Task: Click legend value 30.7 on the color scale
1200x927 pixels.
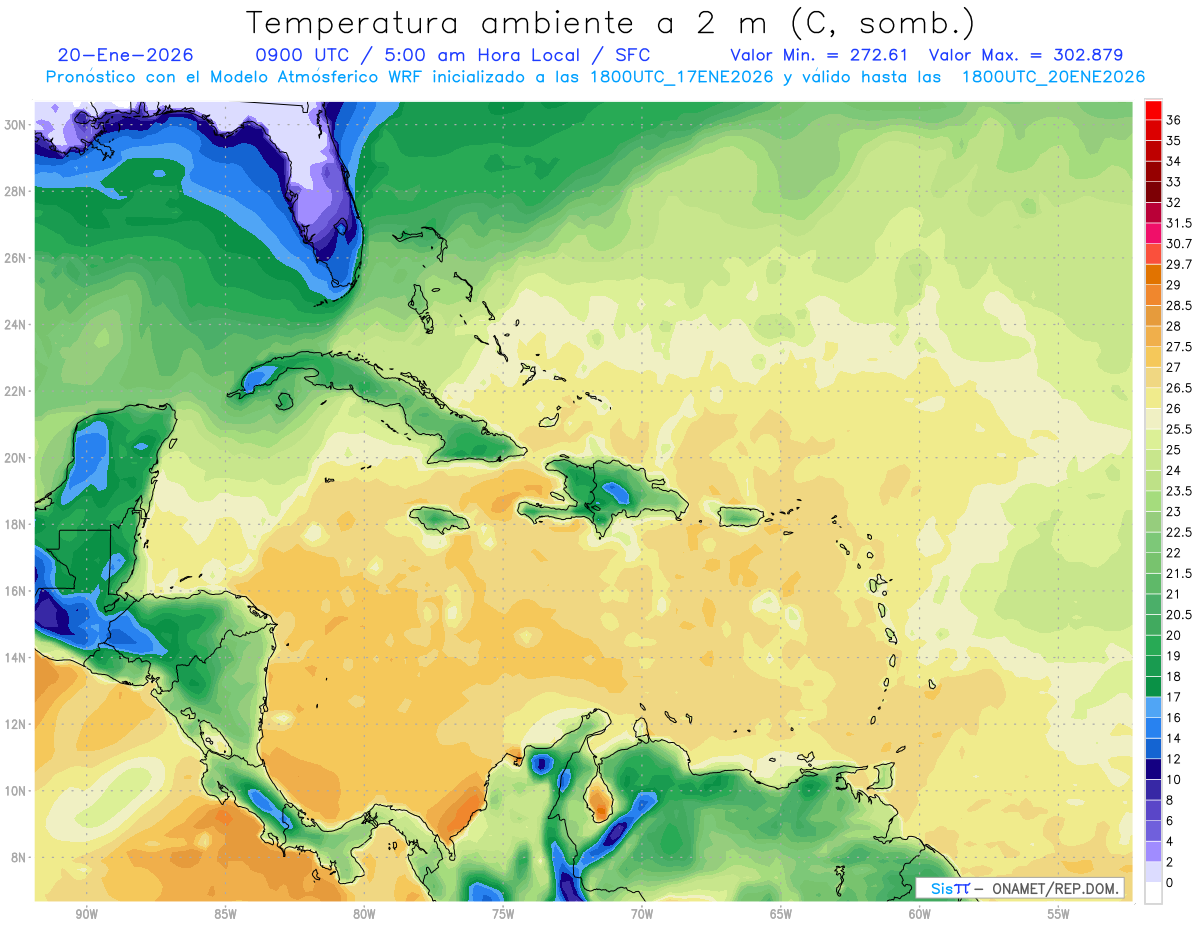Action: tap(1179, 244)
